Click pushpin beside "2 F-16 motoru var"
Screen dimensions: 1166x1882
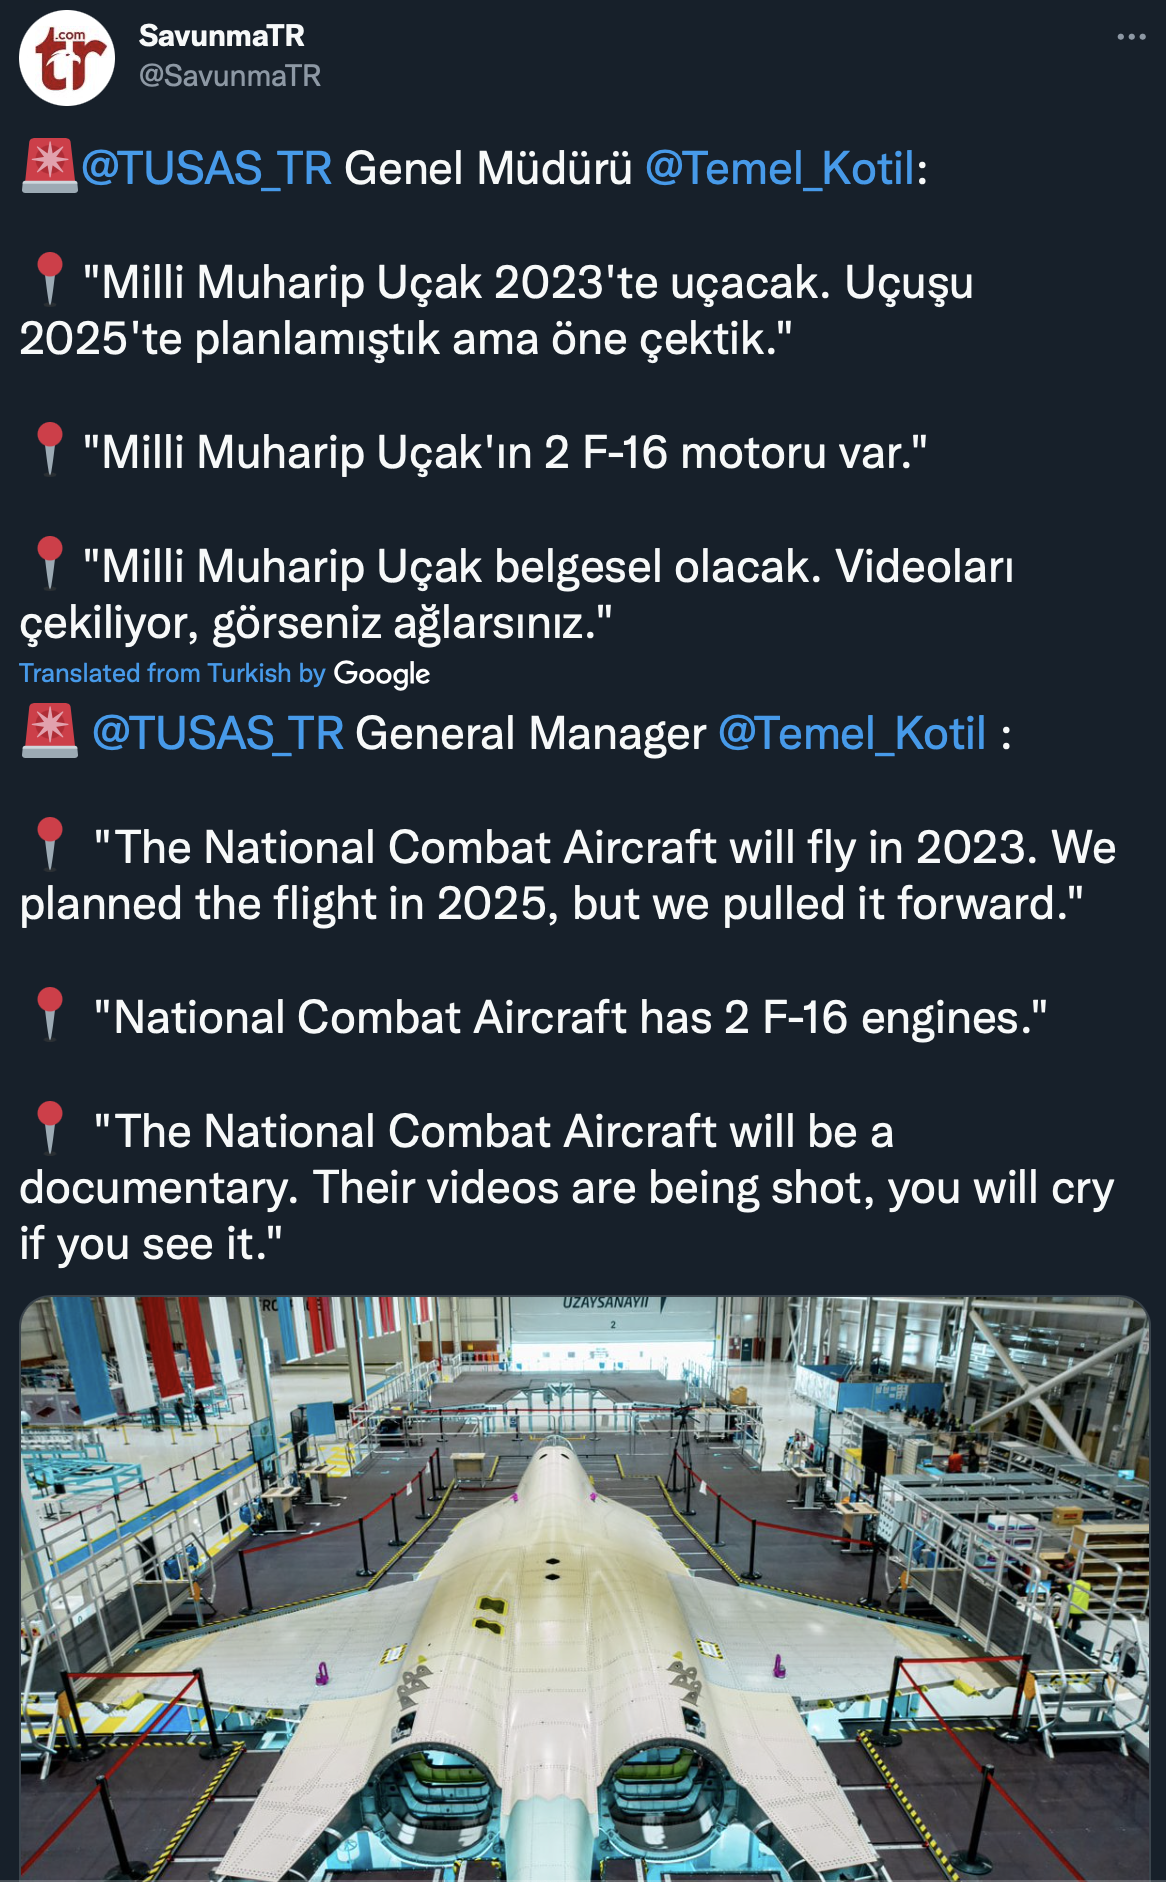(x=49, y=449)
